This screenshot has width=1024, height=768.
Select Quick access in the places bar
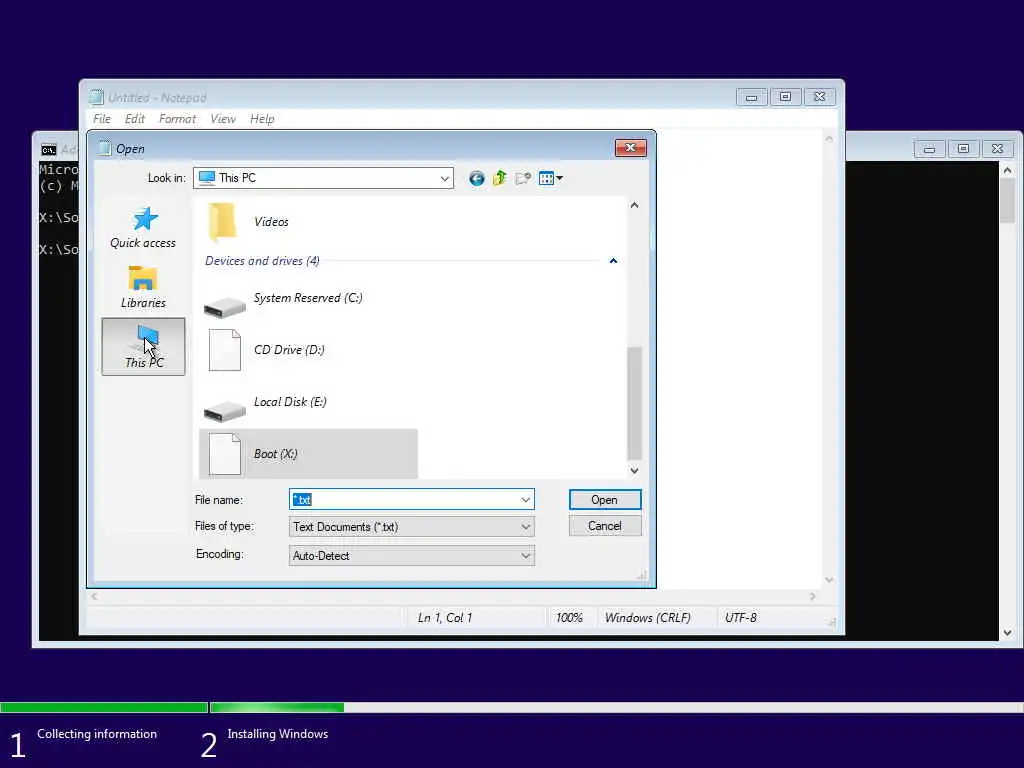click(x=143, y=228)
